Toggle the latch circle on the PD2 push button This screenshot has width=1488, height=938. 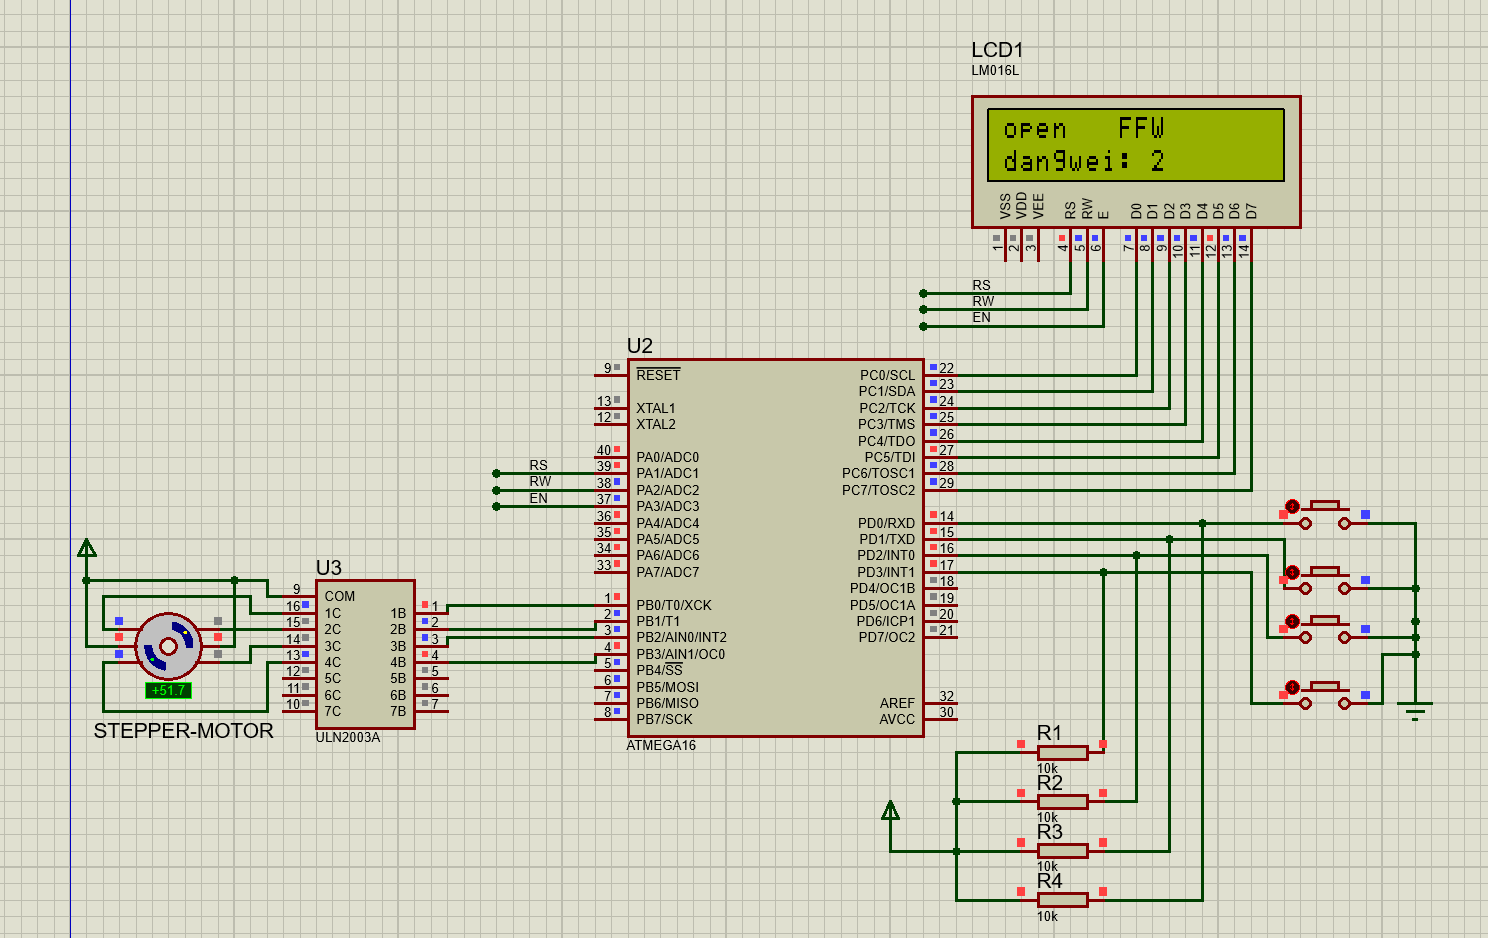click(1291, 621)
